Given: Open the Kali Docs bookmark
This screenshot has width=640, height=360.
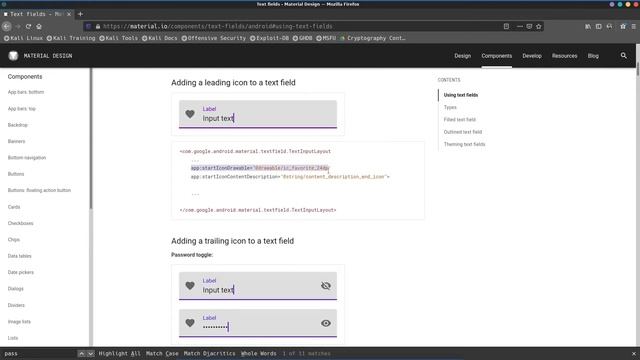Looking at the screenshot, I should coord(160,38).
